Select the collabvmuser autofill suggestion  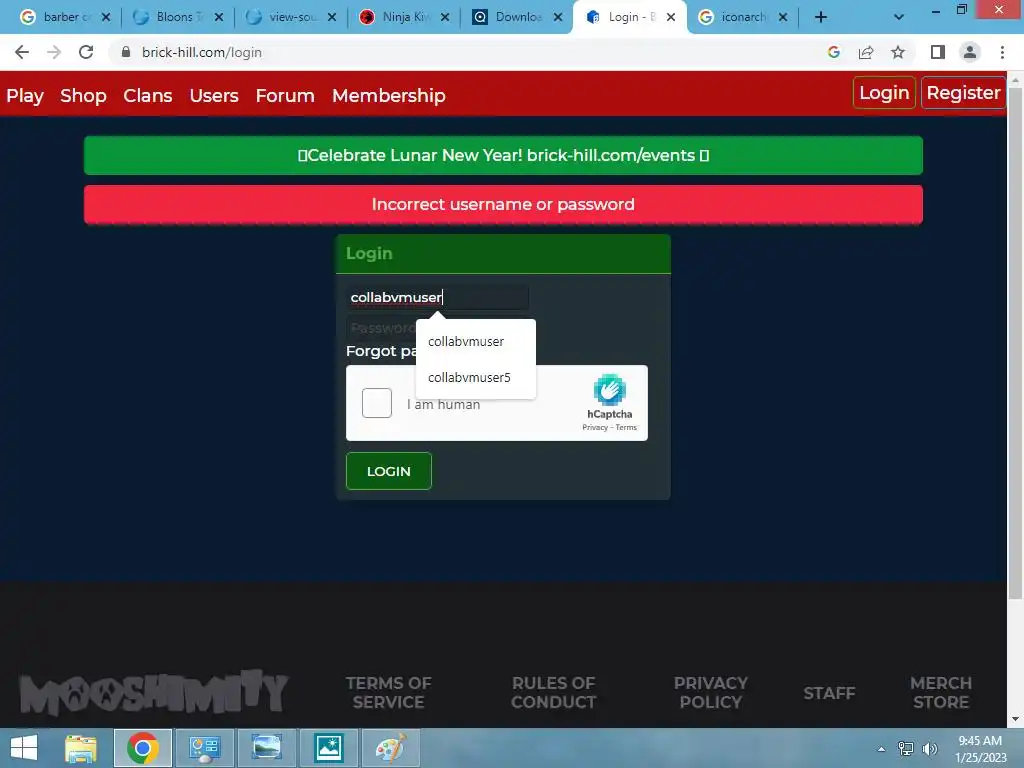point(475,342)
